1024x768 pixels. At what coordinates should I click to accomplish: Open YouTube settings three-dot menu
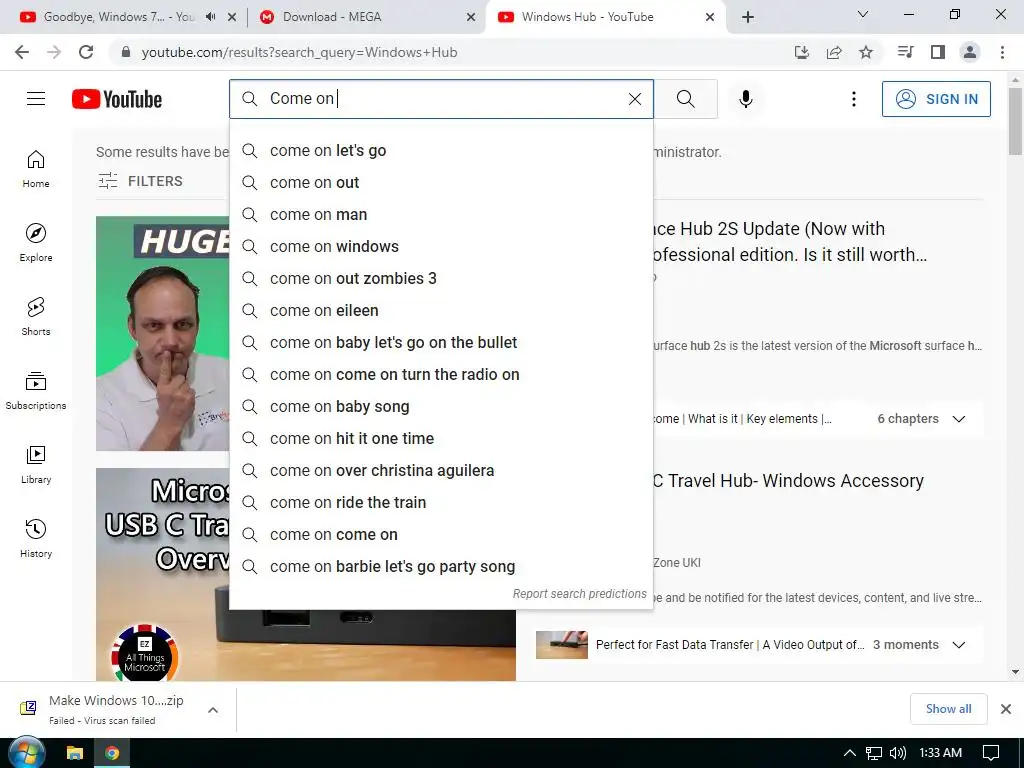click(x=854, y=99)
